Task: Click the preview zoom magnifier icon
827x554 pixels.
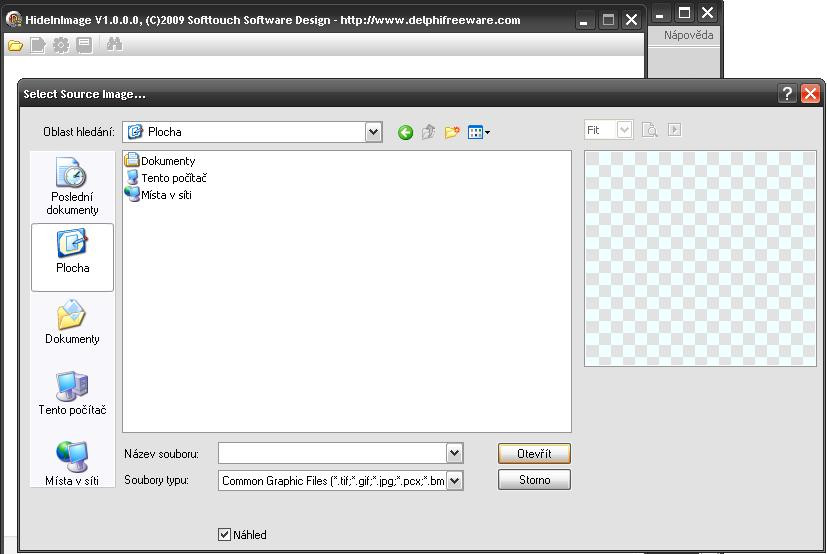Action: [x=650, y=130]
